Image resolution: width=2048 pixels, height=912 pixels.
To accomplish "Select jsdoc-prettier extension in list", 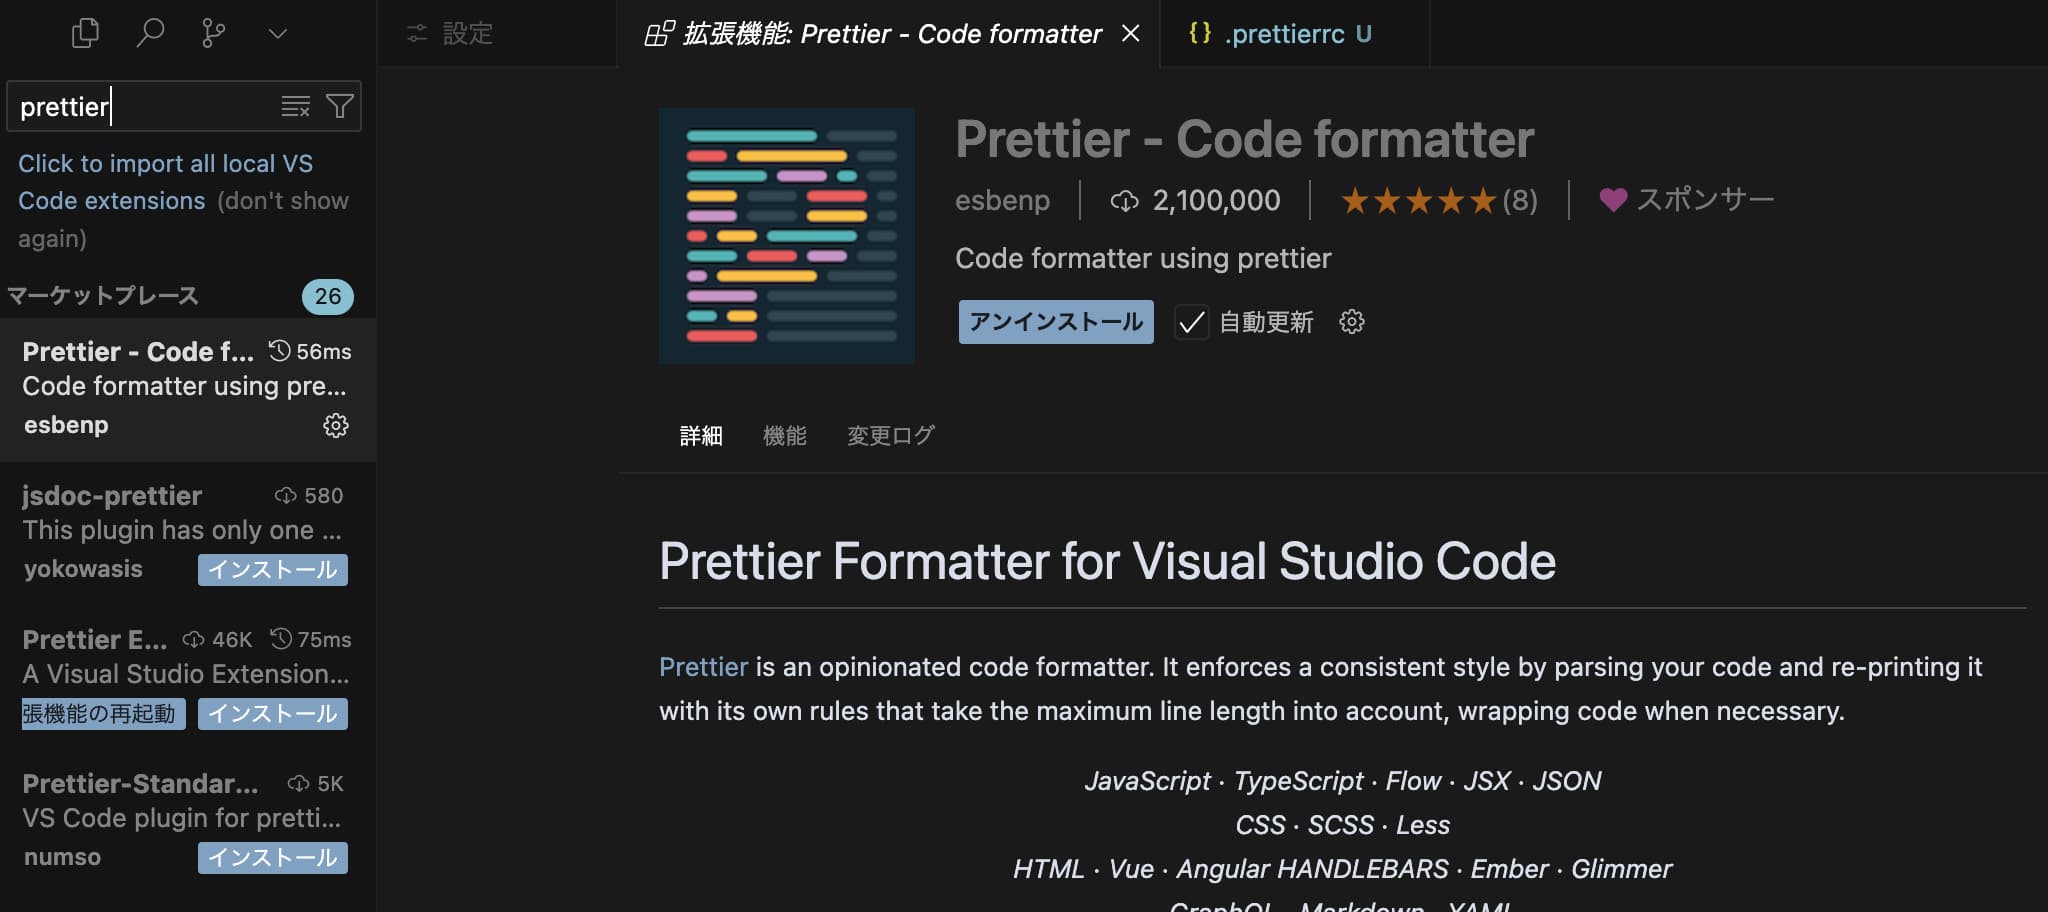I will pos(188,533).
